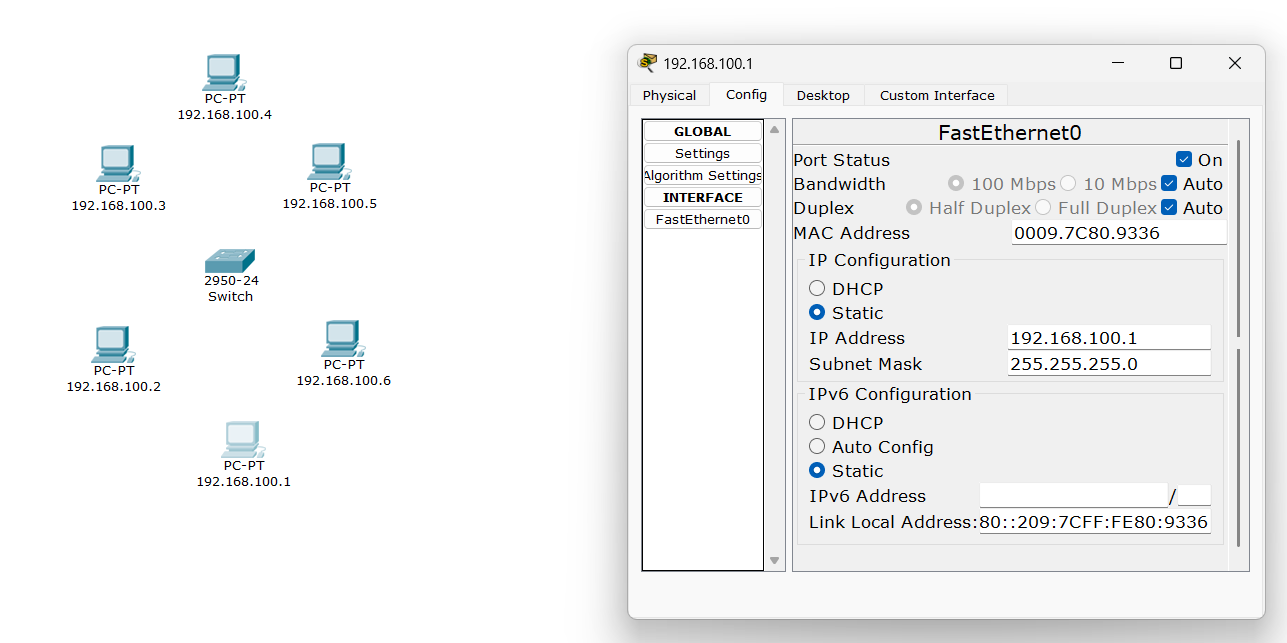Image resolution: width=1287 pixels, height=643 pixels.
Task: Click the PC icon for 192.168.100.3
Action: click(117, 164)
